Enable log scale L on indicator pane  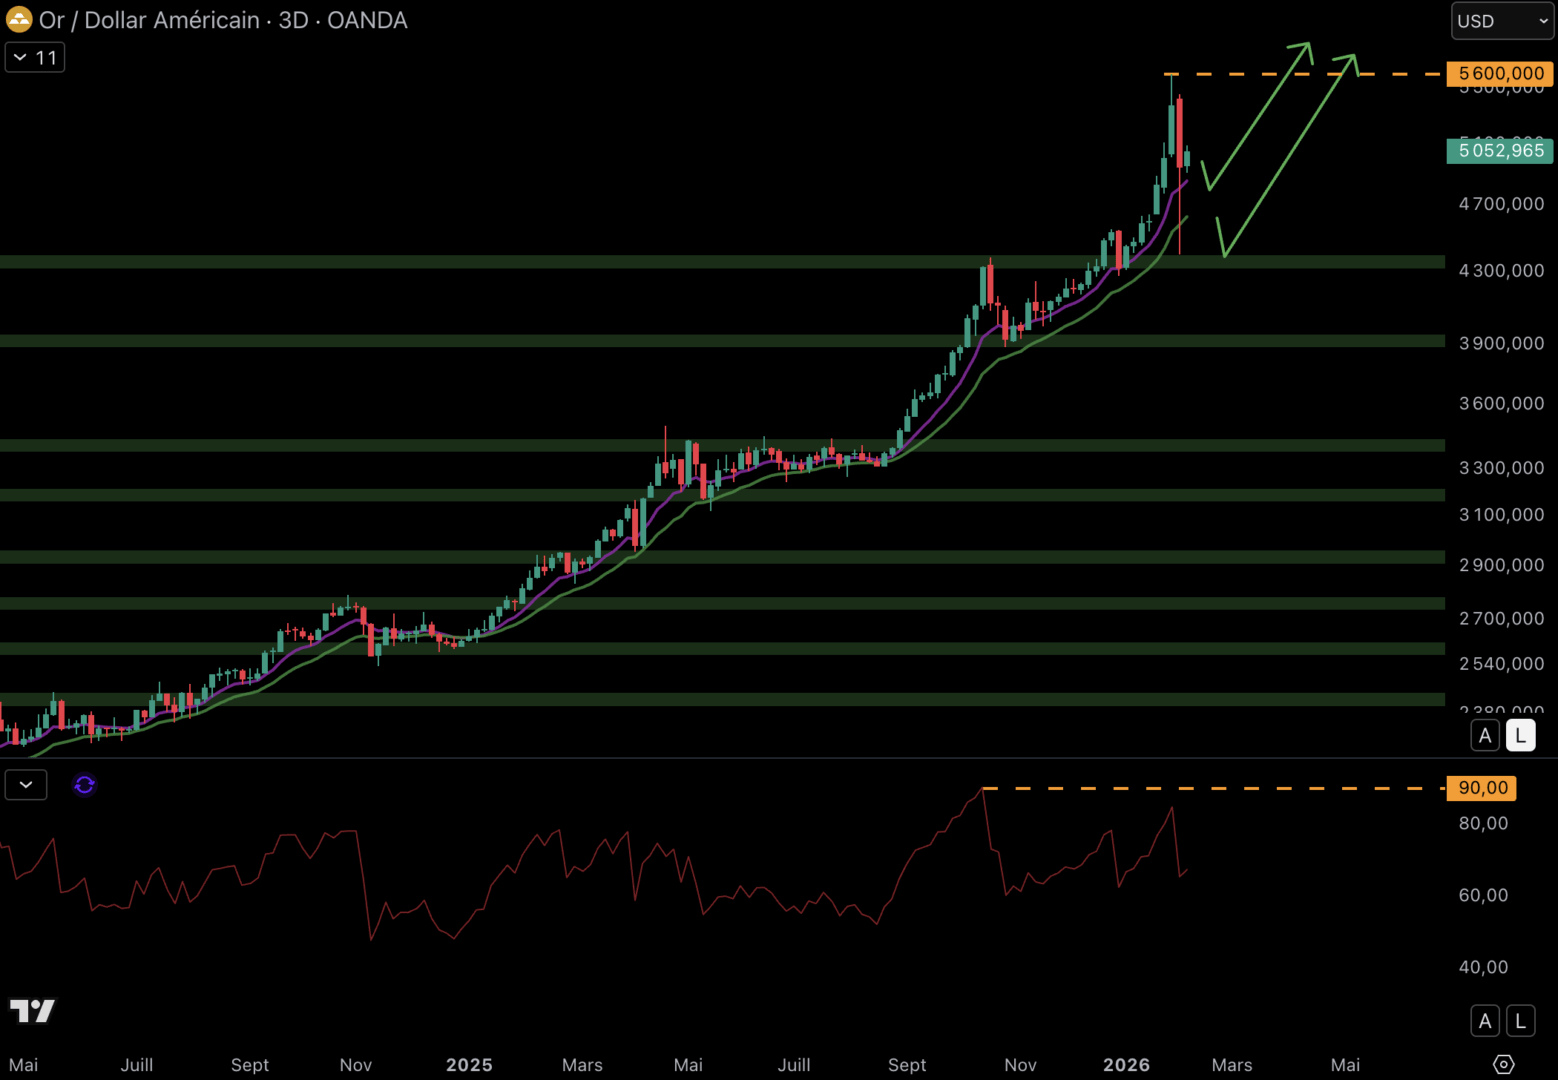pyautogui.click(x=1520, y=1021)
